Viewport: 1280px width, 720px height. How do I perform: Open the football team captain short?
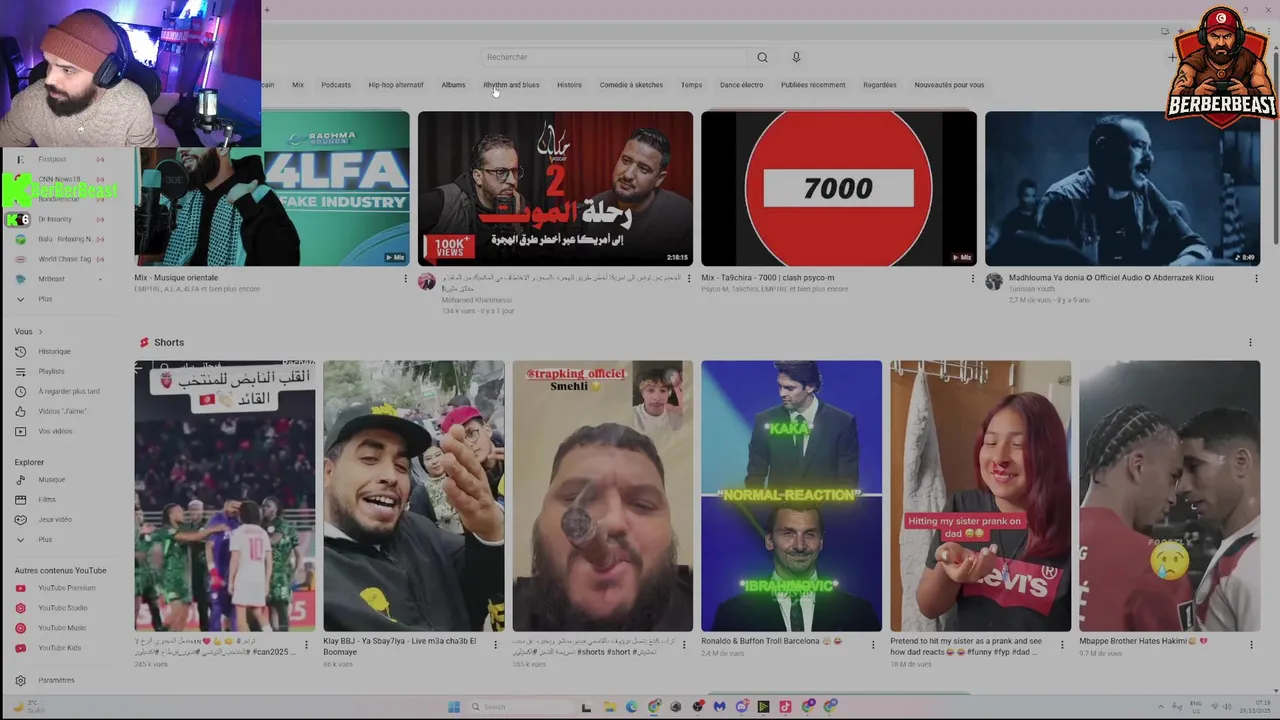pos(225,496)
